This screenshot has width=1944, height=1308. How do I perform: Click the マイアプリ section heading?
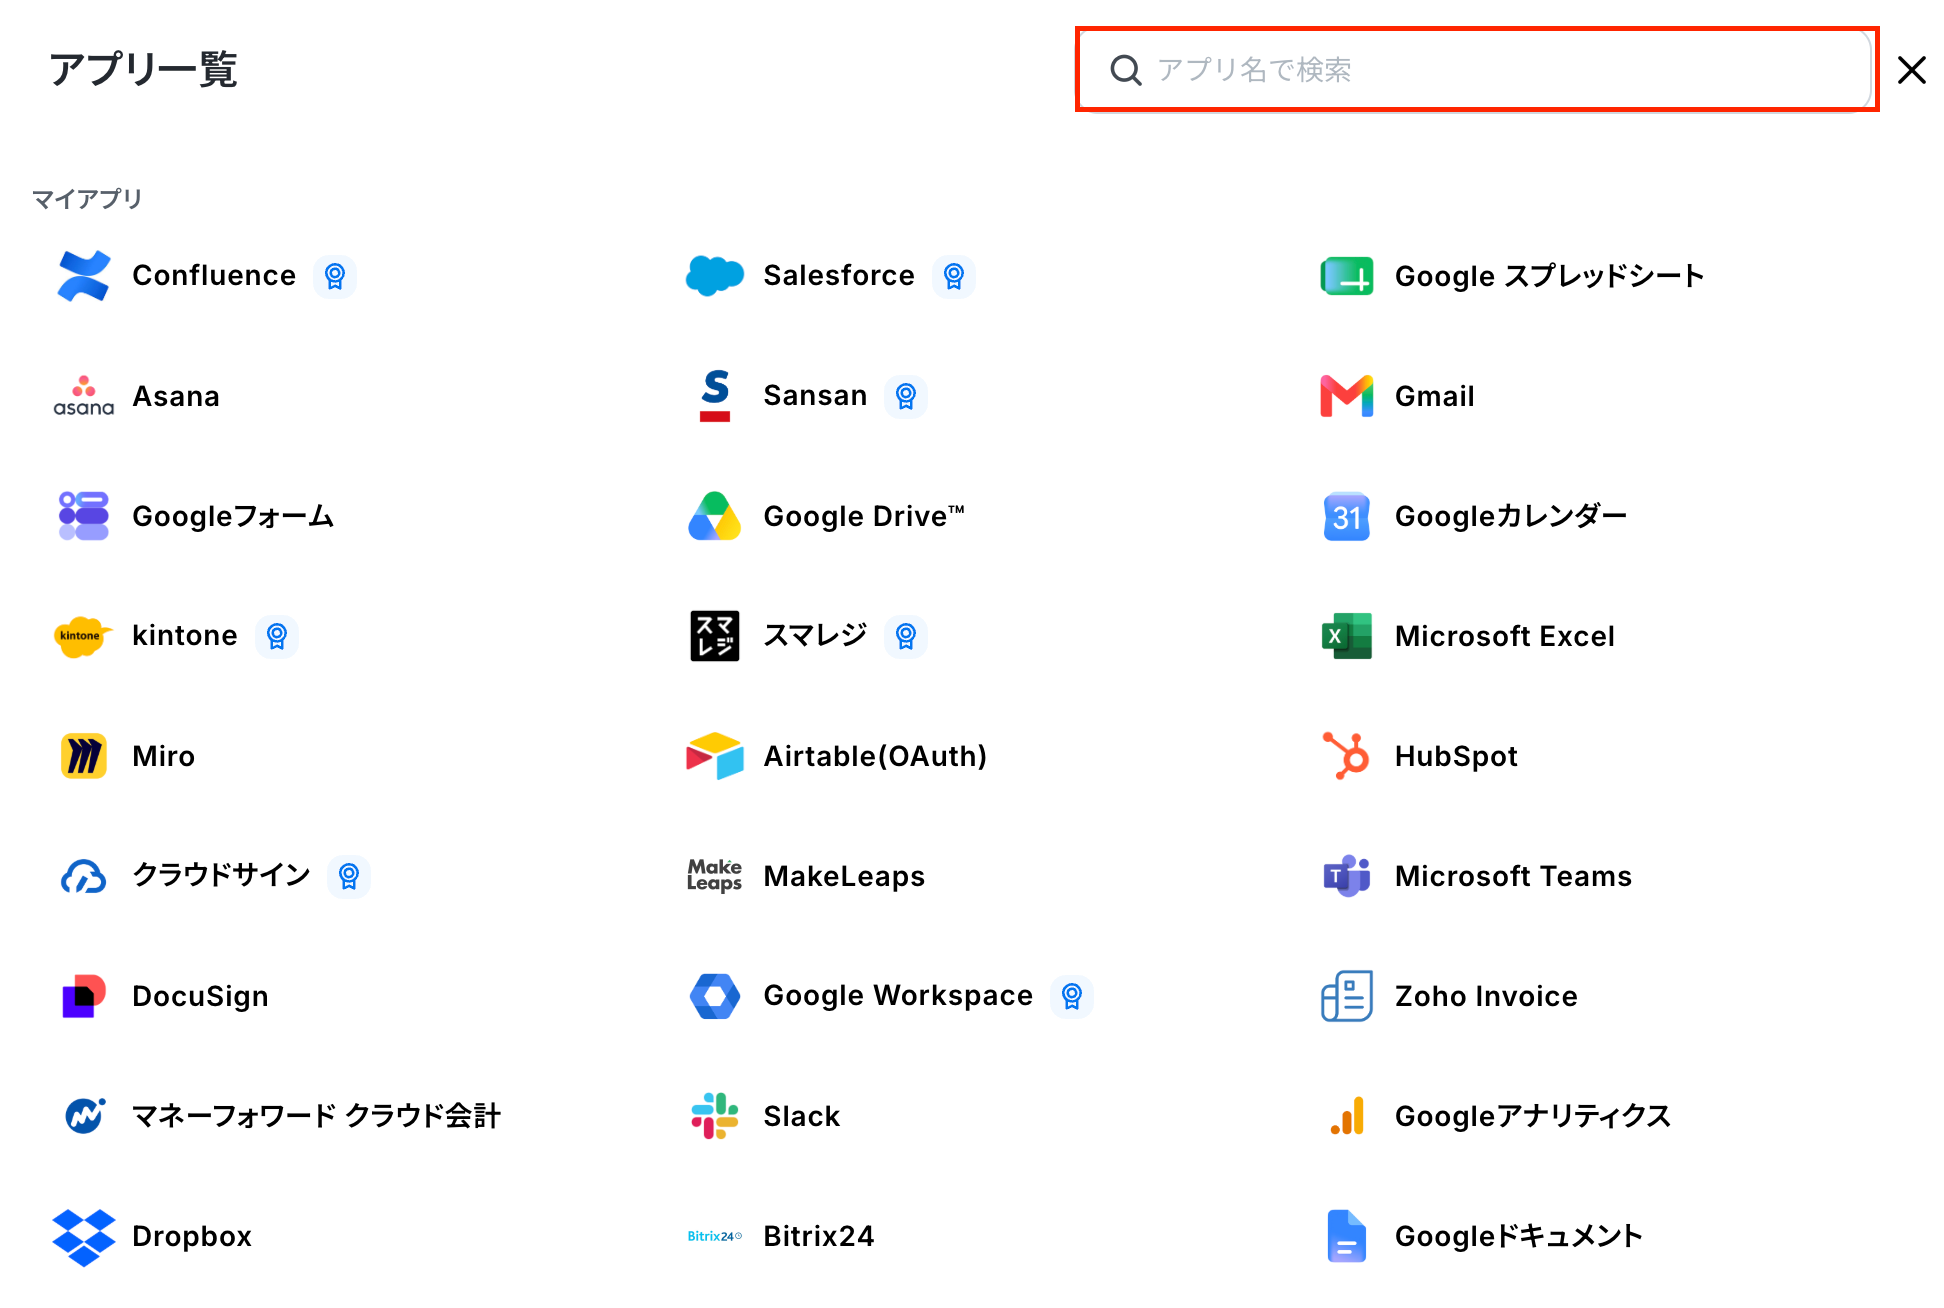pyautogui.click(x=87, y=199)
